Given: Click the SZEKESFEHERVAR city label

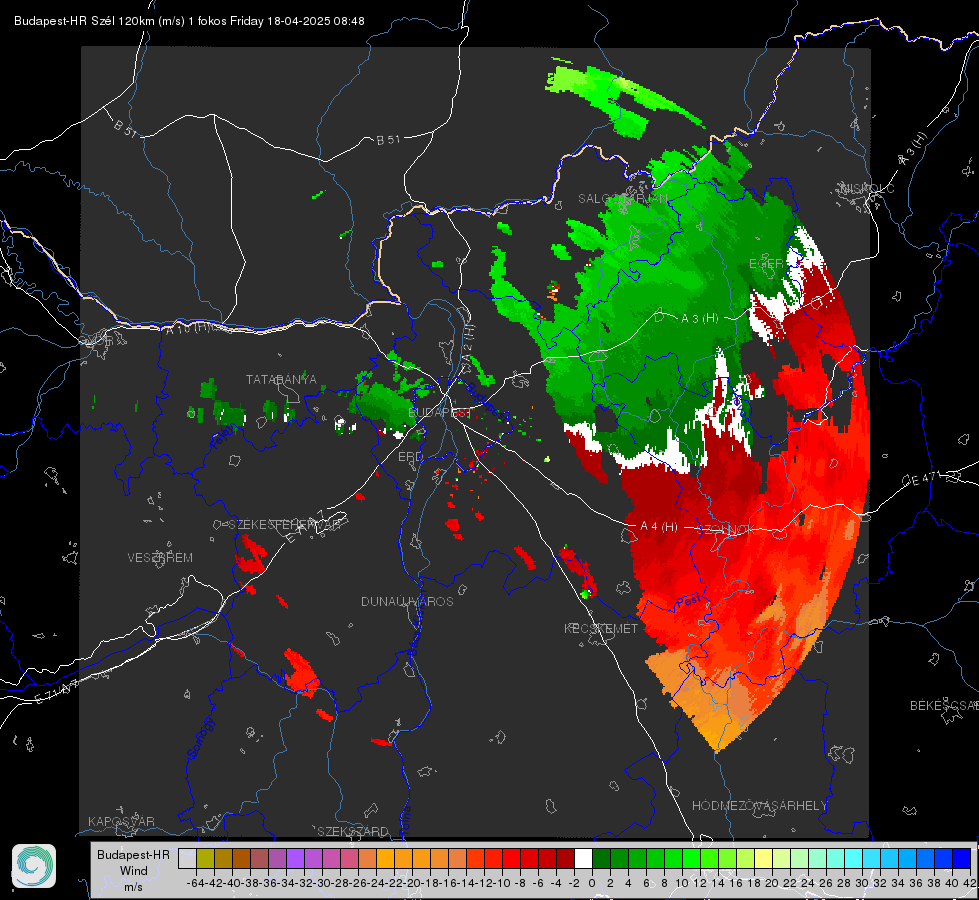Looking at the screenshot, I should pyautogui.click(x=283, y=525).
